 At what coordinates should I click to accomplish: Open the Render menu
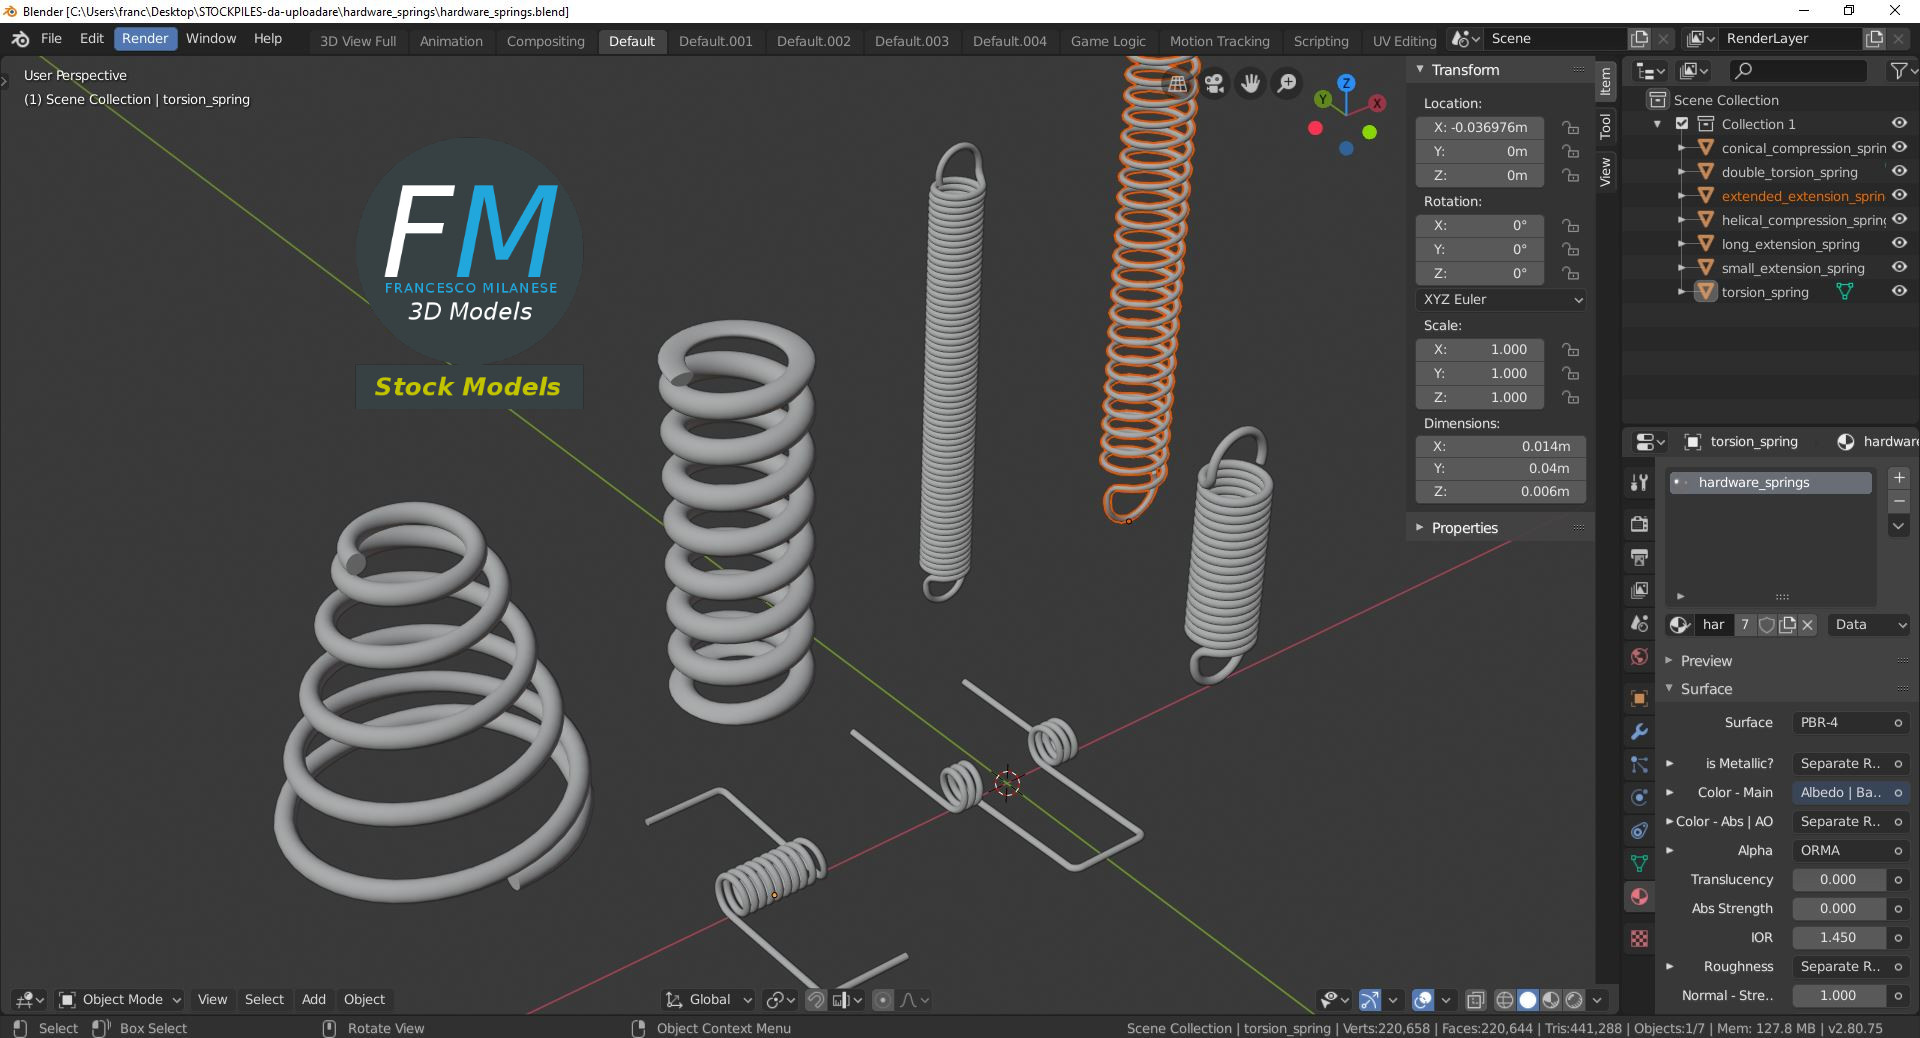[x=145, y=38]
